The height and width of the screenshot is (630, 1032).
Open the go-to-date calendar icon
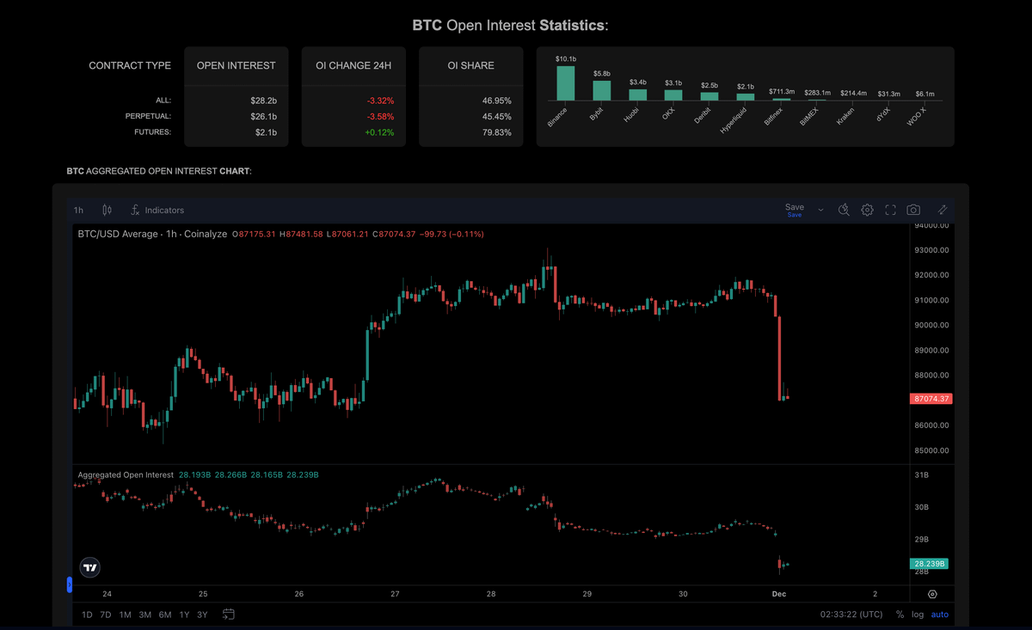pos(228,614)
